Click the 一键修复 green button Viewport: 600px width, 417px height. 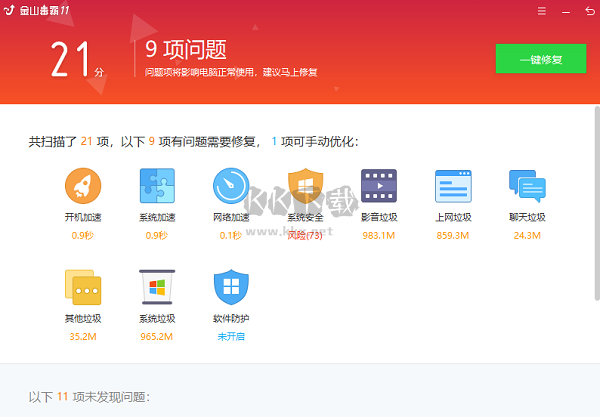pos(541,59)
